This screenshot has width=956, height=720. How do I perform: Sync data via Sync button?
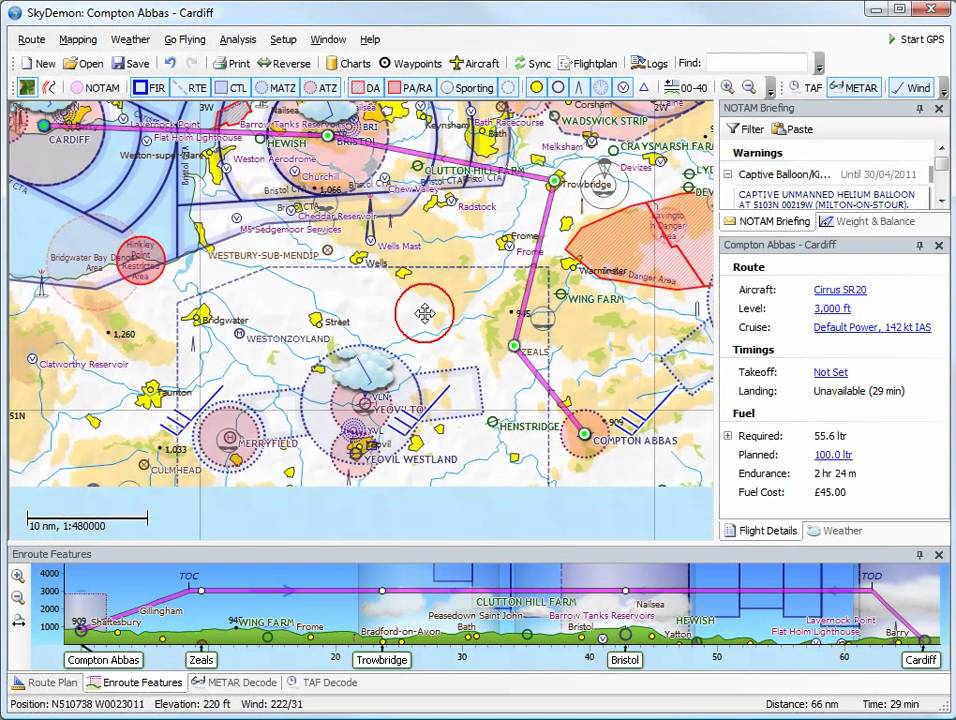(x=532, y=63)
